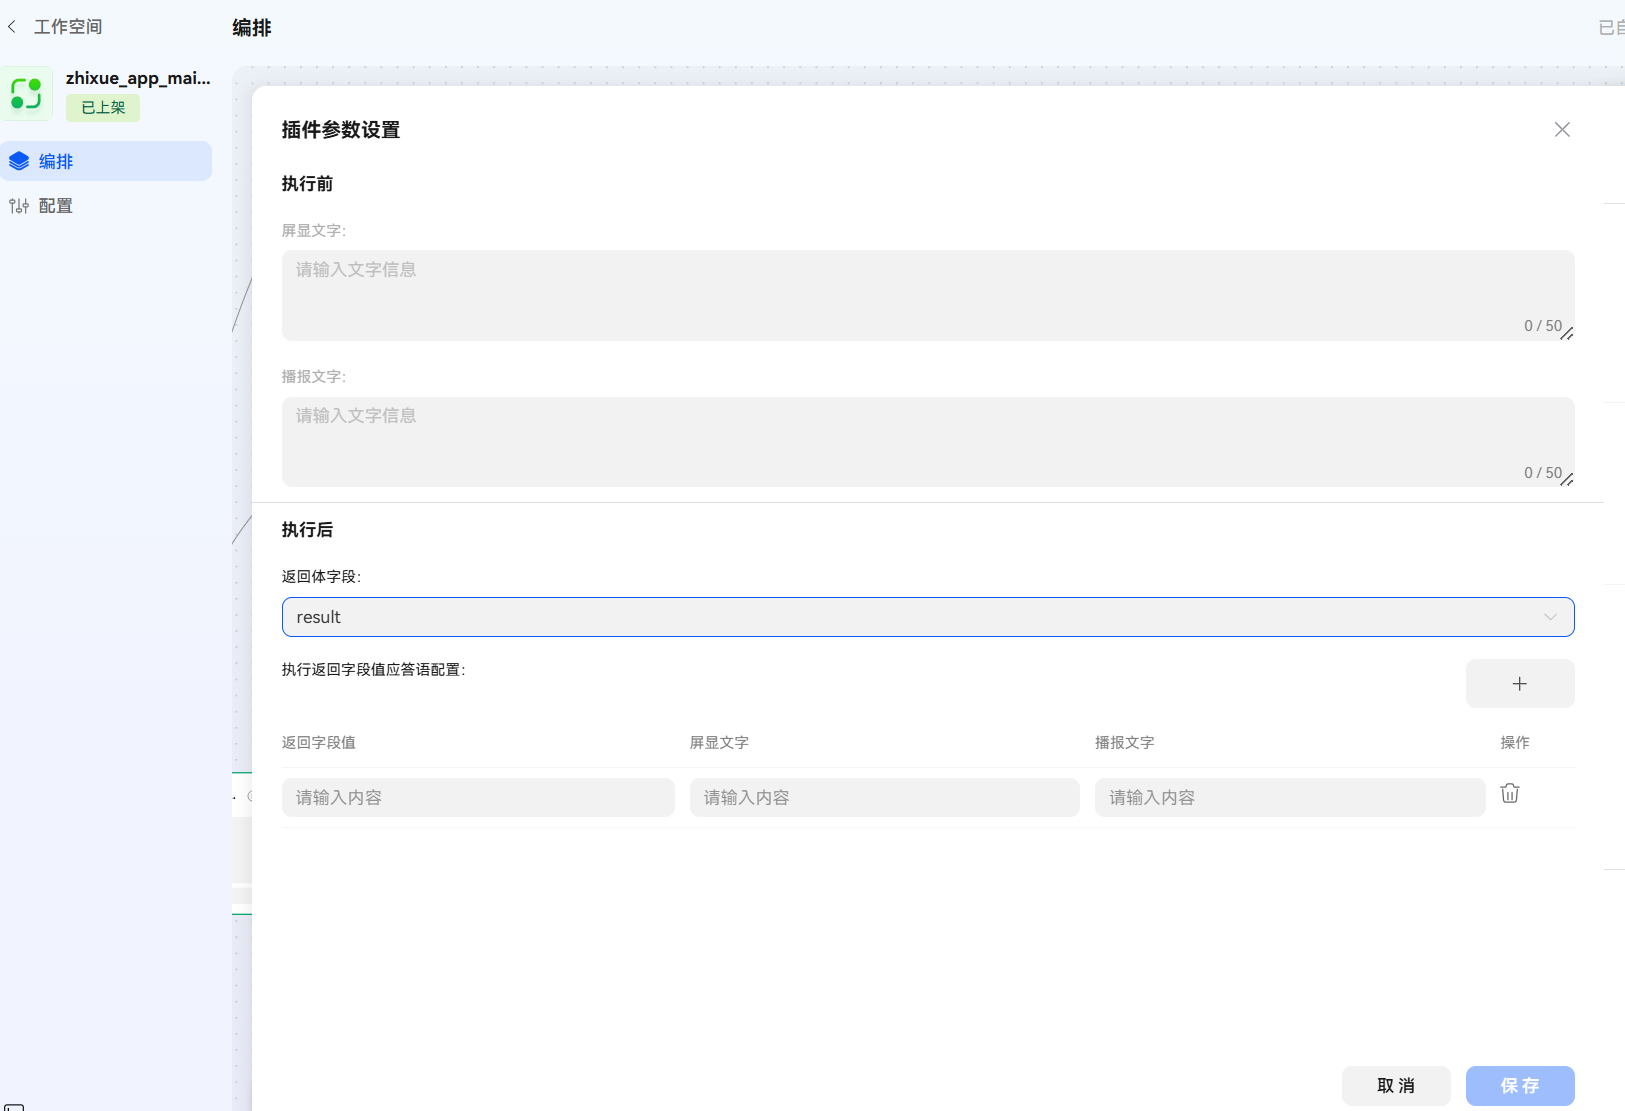The height and width of the screenshot is (1111, 1625).
Task: Click the 编排 layers icon in sidebar
Action: [19, 161]
